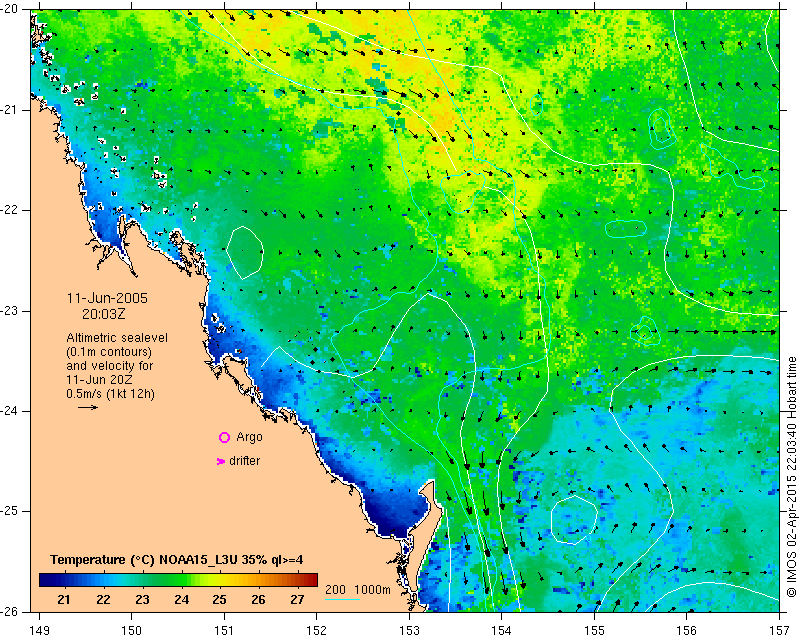Screen dimensions: 800x640
Task: Click the '200 1000m' depth contour label
Action: [358, 589]
